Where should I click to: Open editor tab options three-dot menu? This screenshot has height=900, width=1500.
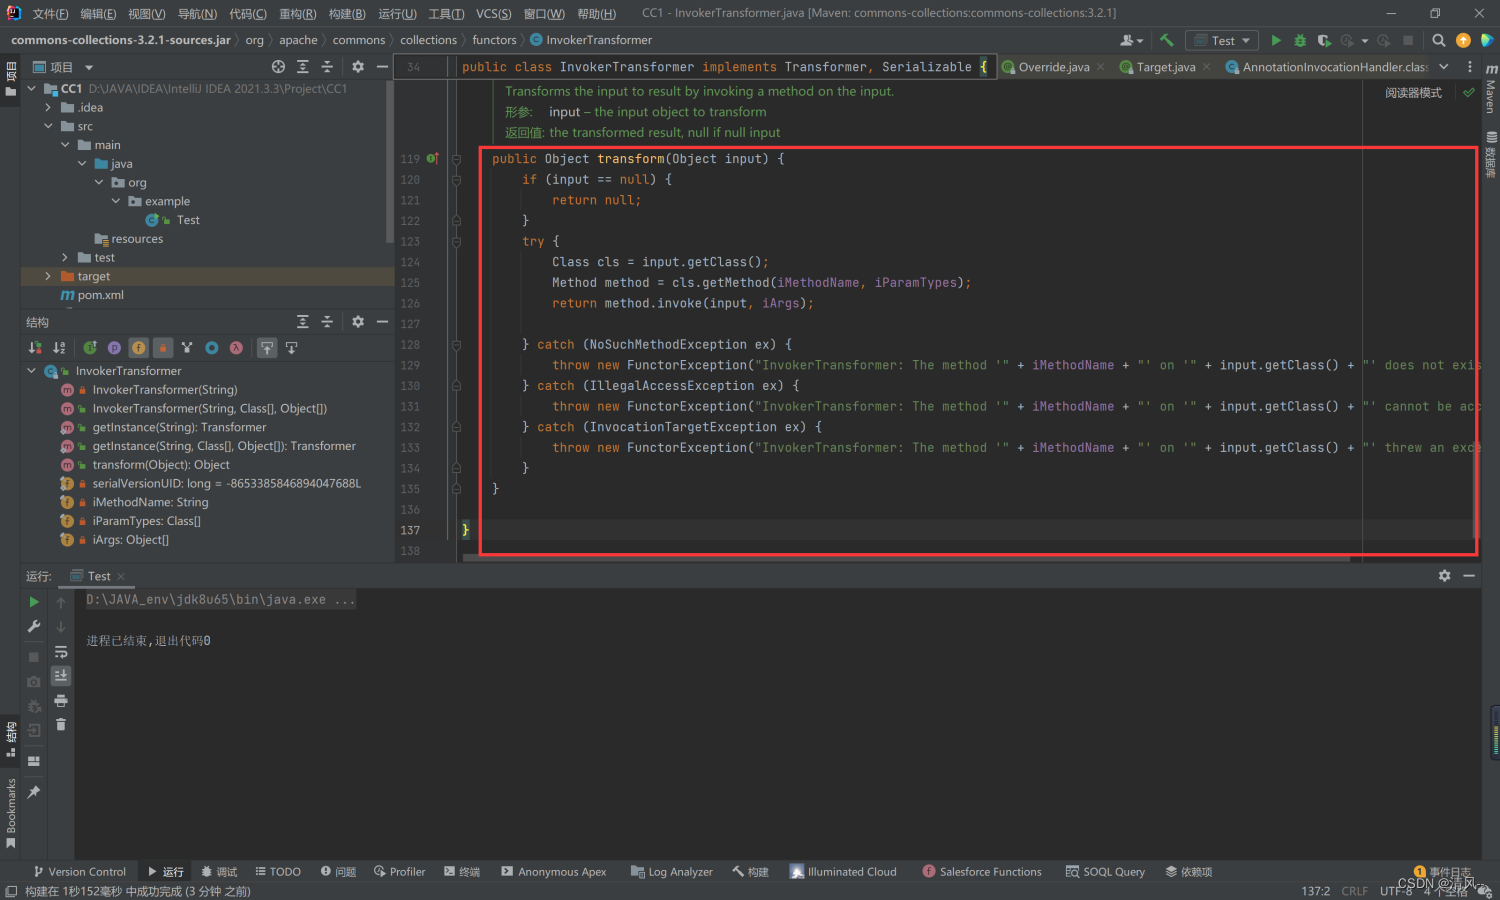pyautogui.click(x=1469, y=67)
